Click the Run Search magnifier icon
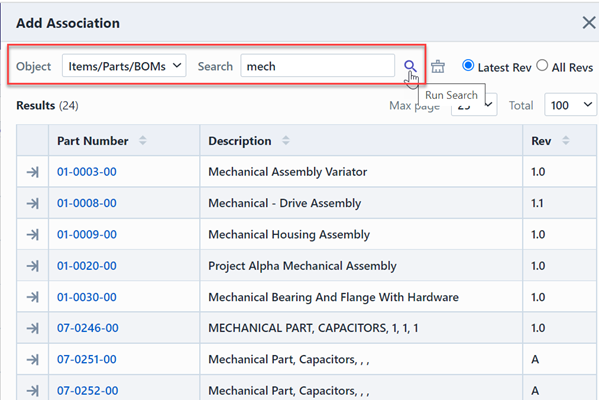Image resolution: width=599 pixels, height=400 pixels. pos(410,66)
